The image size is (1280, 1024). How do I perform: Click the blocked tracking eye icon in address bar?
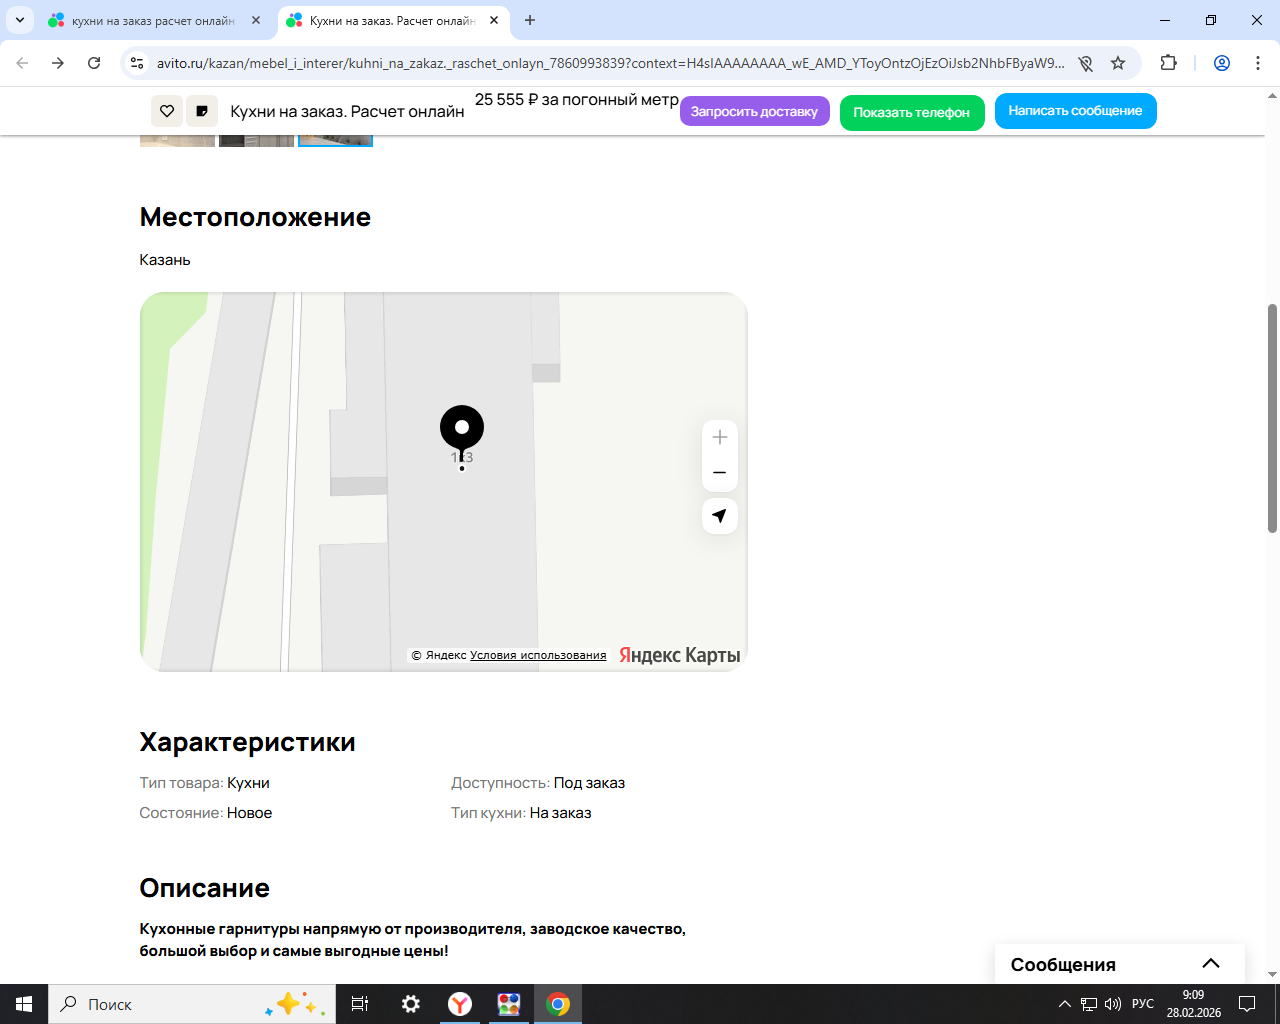(x=1085, y=63)
